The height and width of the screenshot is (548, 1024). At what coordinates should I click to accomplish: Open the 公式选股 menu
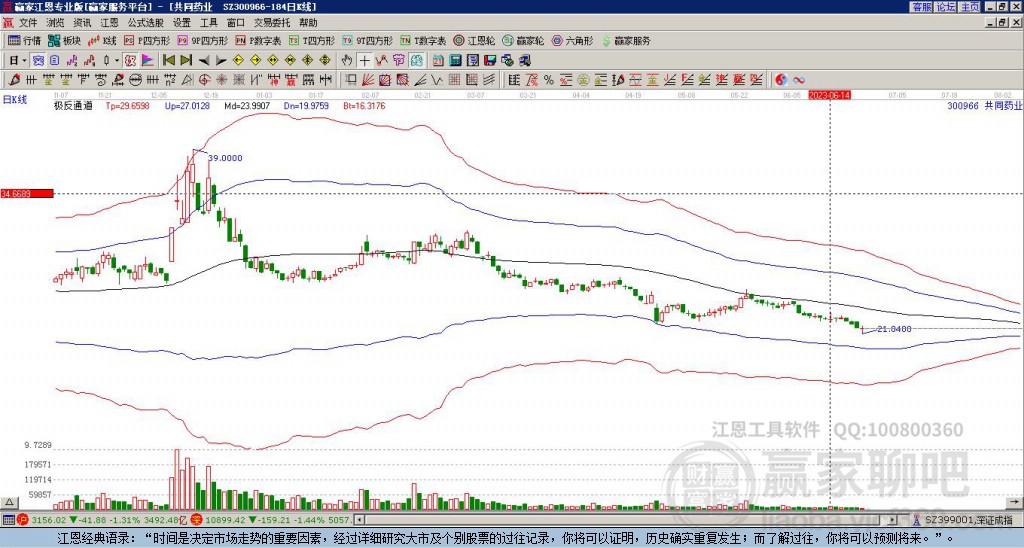pyautogui.click(x=145, y=23)
